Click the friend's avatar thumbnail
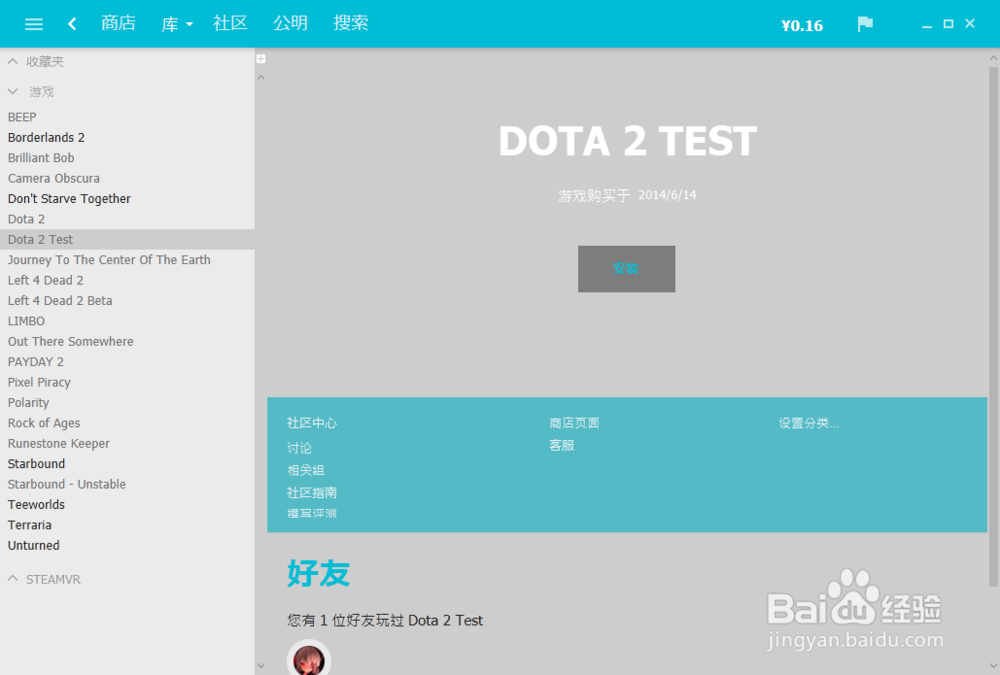Viewport: 1000px width, 675px height. tap(308, 657)
